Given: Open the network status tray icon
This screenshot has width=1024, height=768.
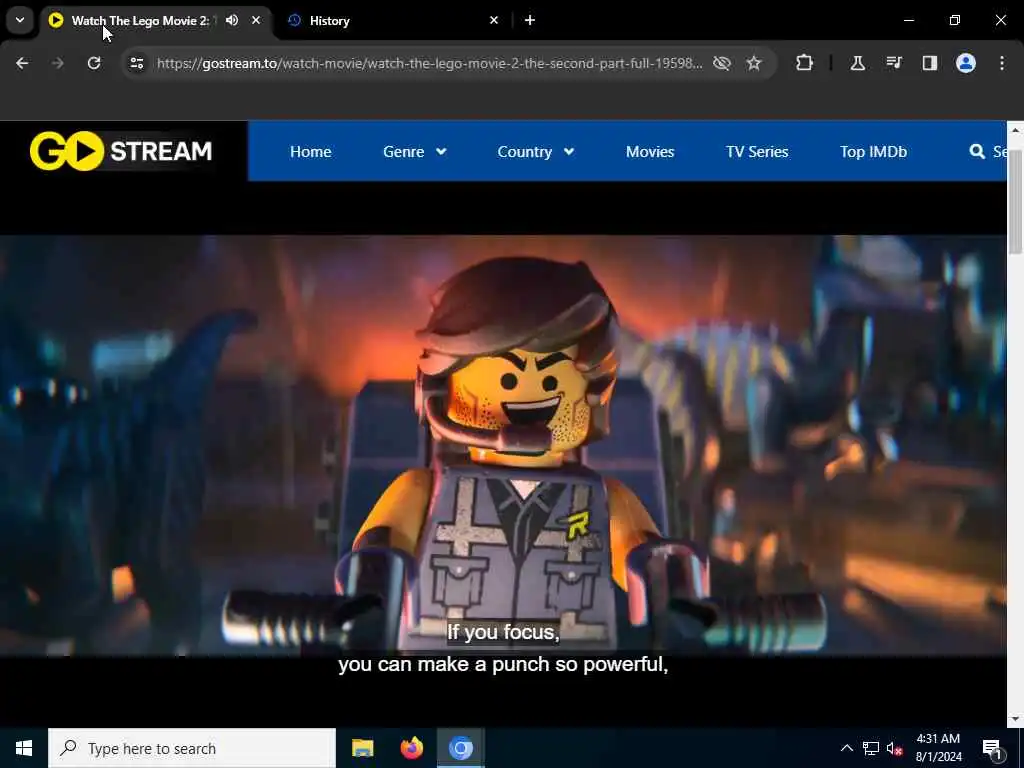Looking at the screenshot, I should tap(871, 748).
